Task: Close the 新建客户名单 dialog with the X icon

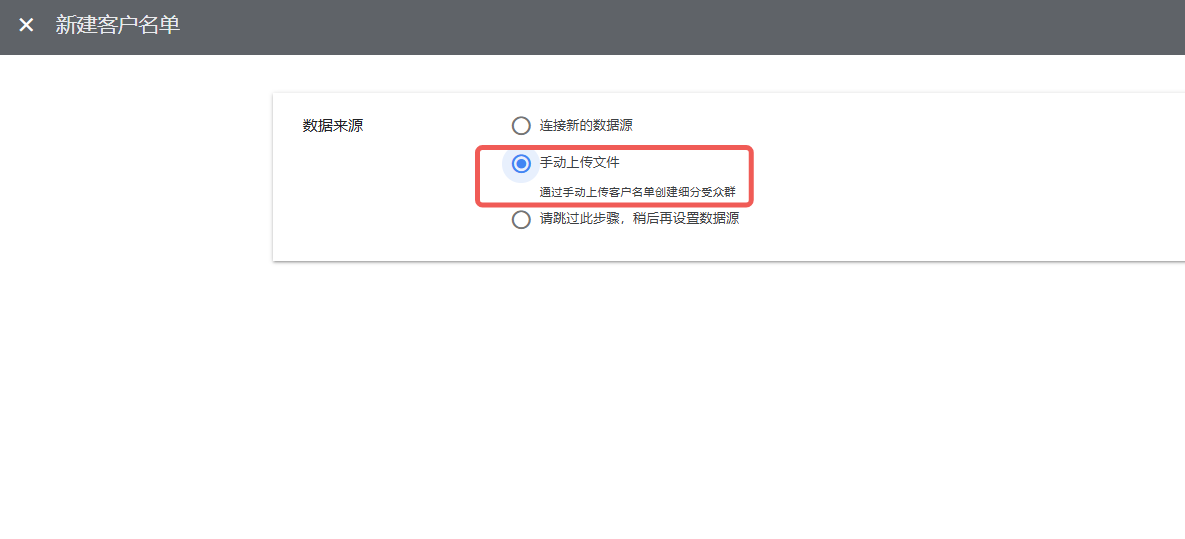Action: [26, 25]
